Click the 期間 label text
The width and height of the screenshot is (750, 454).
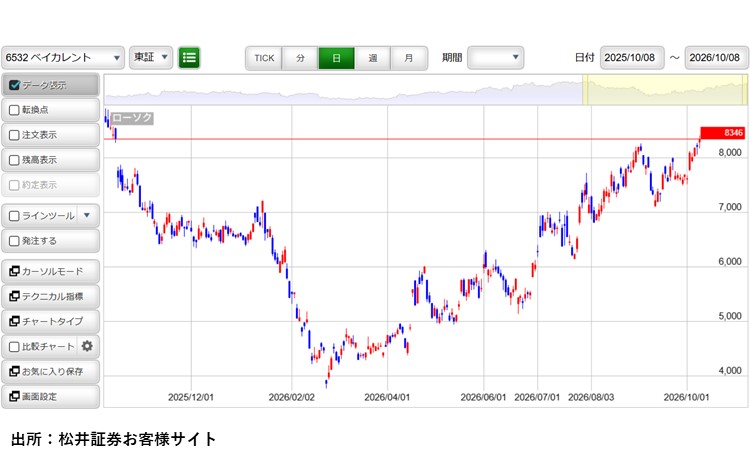(x=452, y=58)
